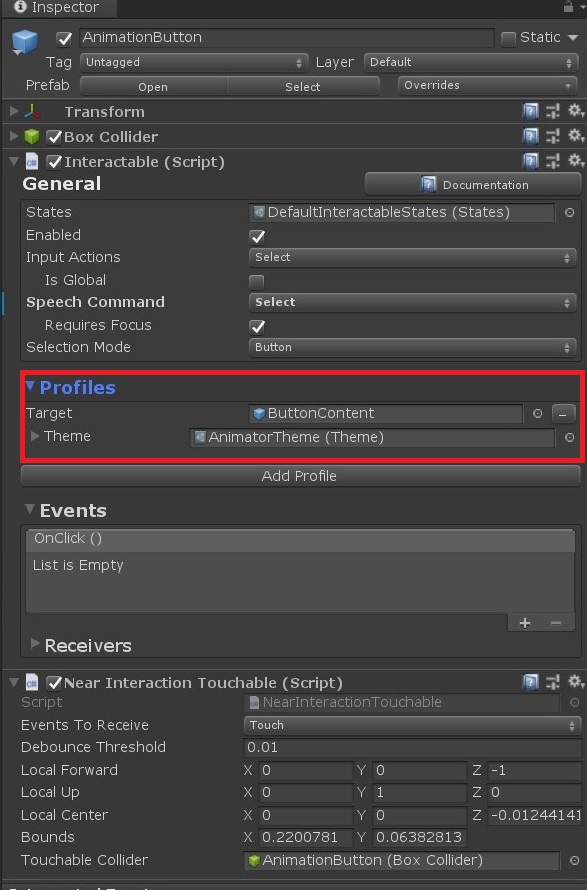Click the blue cube GameObject icon
The width and height of the screenshot is (587, 890).
coord(24,43)
